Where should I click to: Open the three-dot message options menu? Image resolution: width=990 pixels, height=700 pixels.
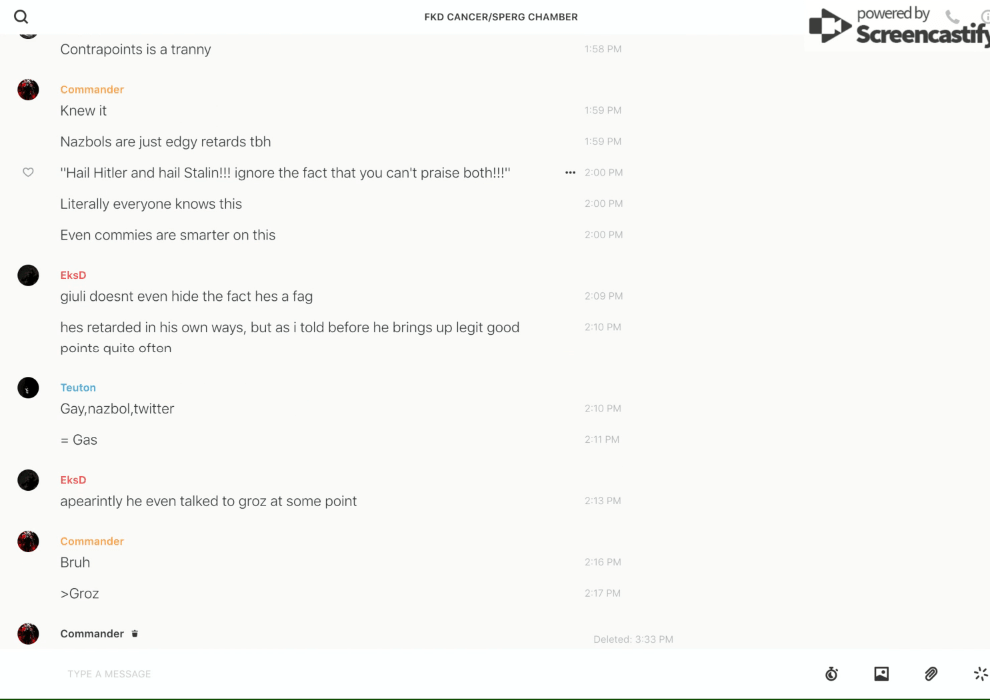(x=570, y=173)
